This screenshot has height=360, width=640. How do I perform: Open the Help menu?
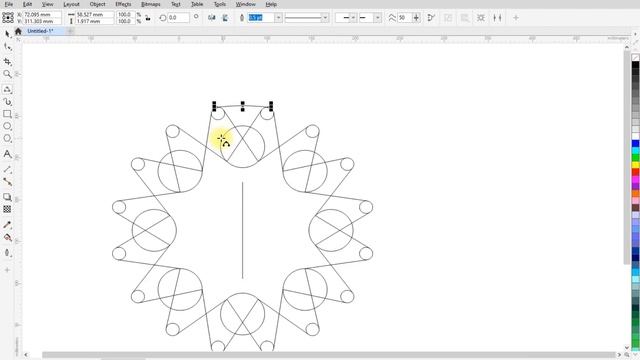(x=271, y=4)
